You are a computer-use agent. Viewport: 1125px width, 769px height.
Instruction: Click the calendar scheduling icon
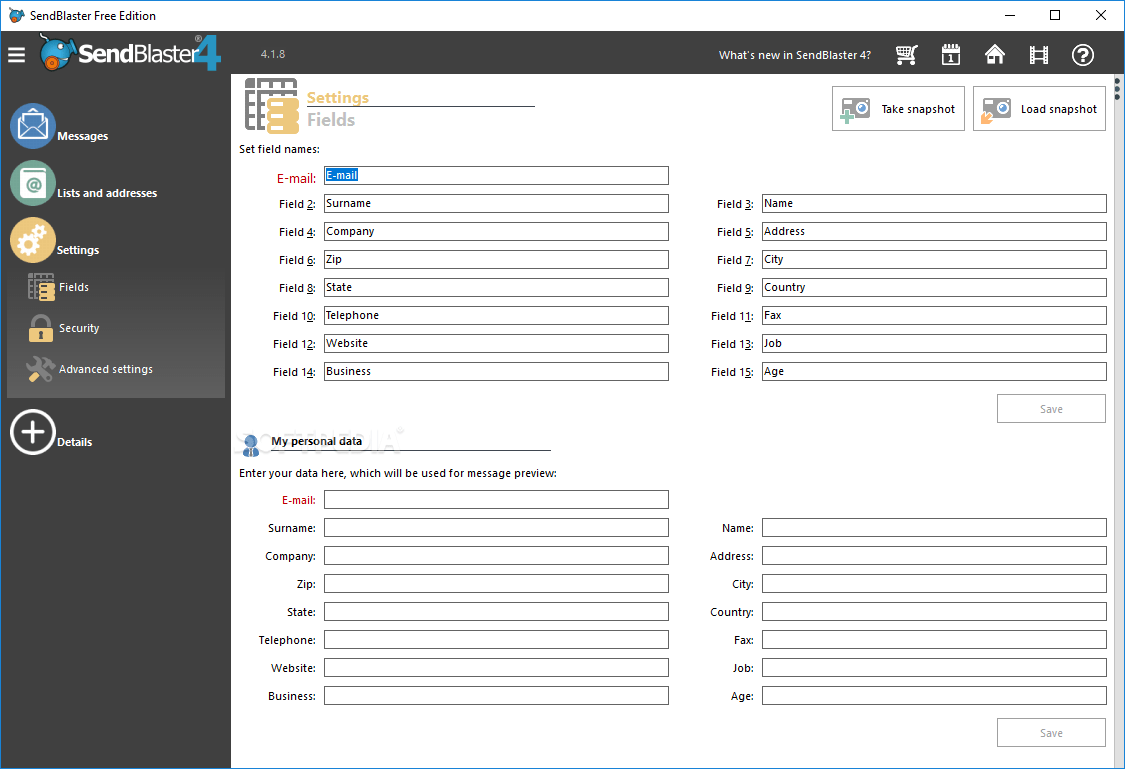pos(950,55)
